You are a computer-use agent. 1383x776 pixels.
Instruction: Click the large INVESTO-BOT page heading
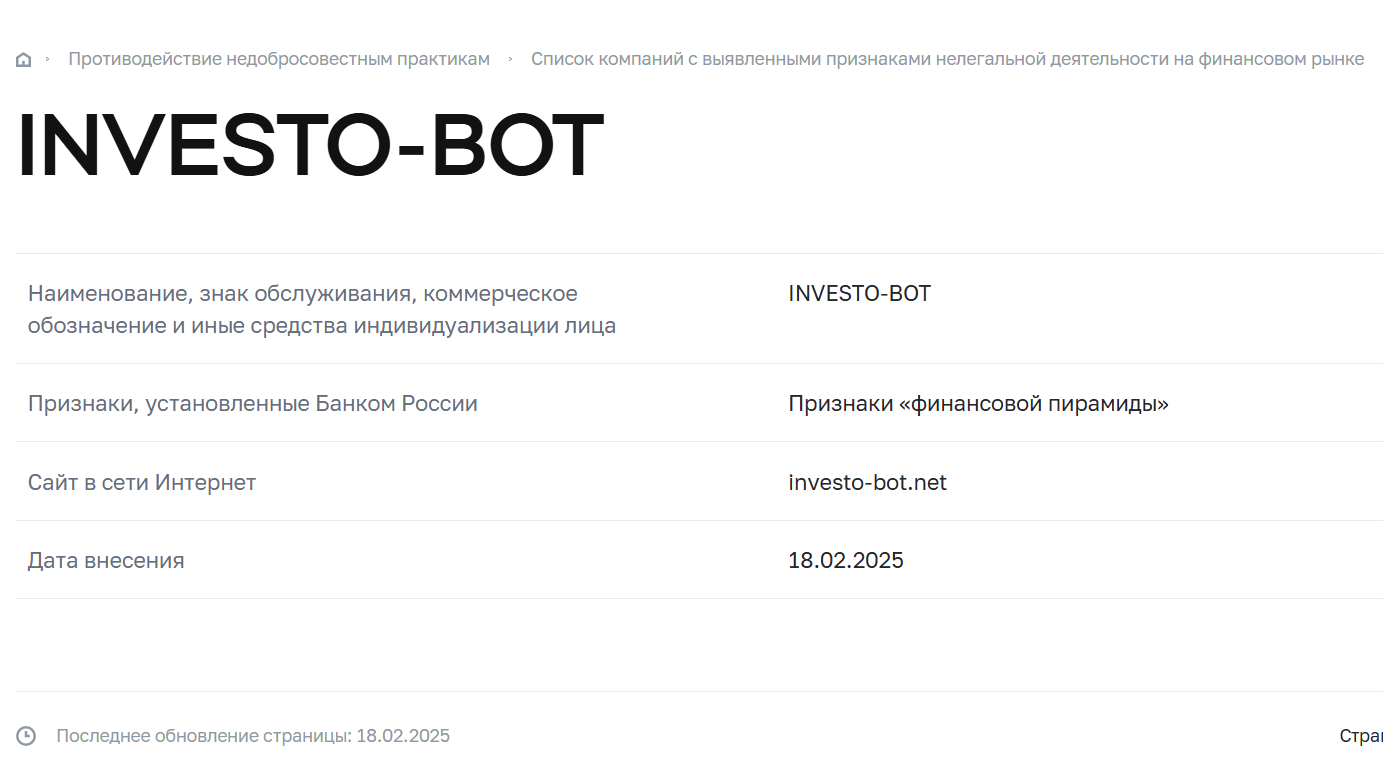[310, 147]
